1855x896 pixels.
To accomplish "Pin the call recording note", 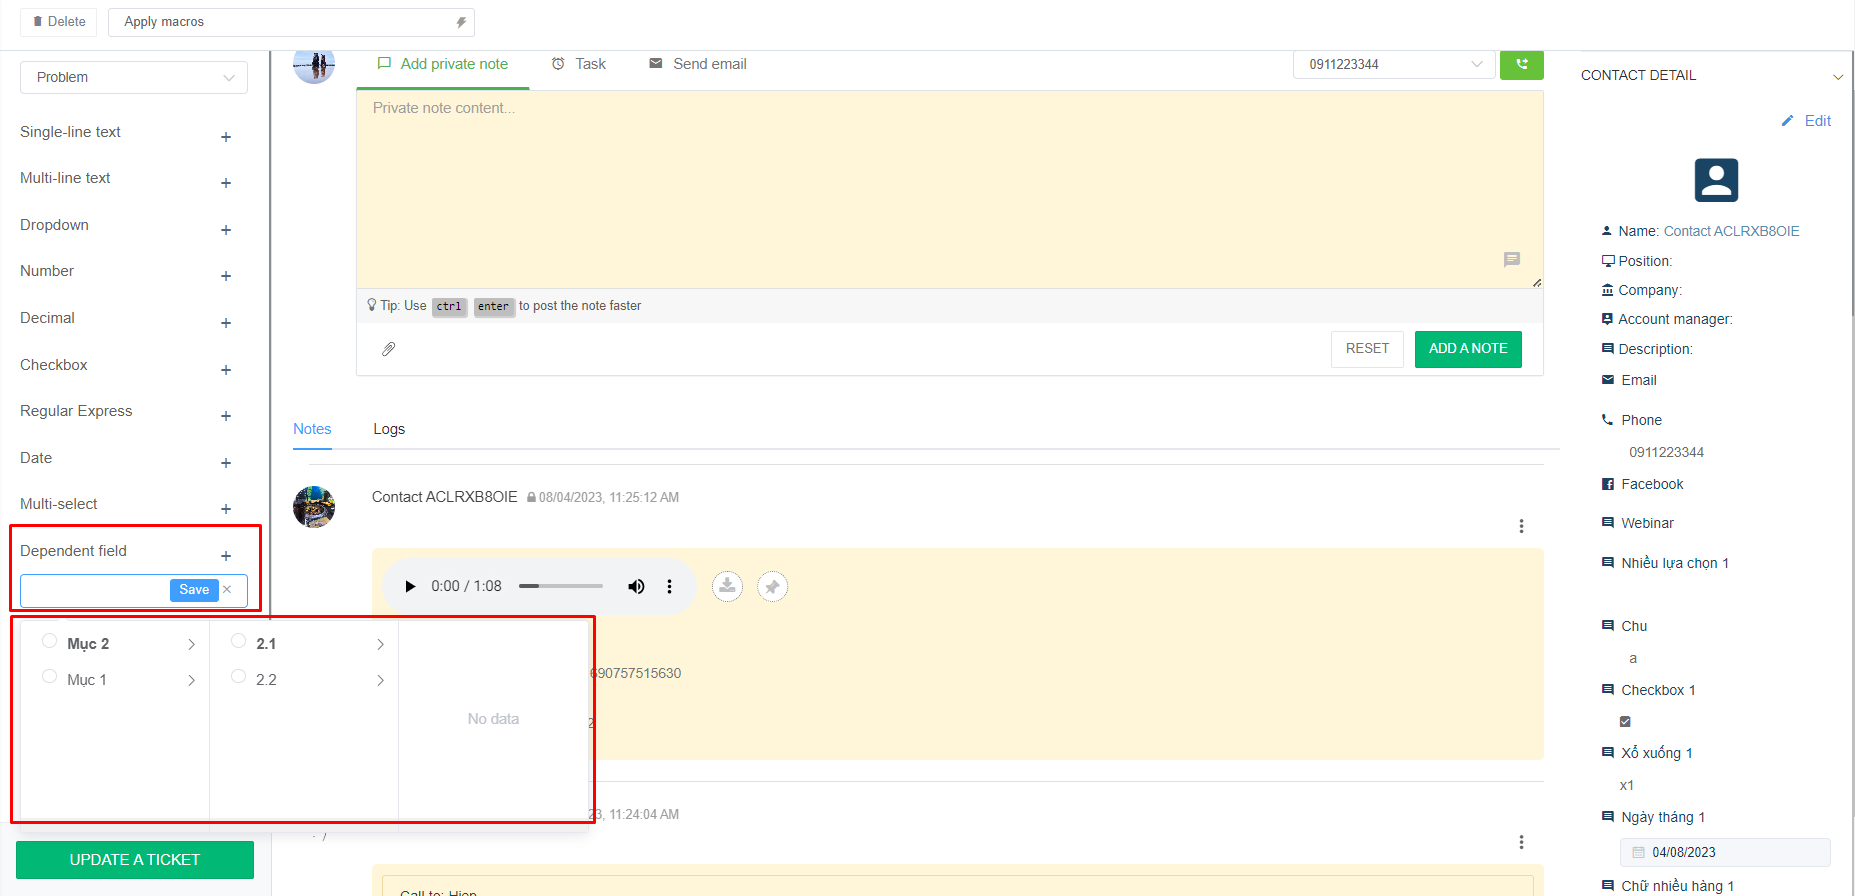I will (x=772, y=587).
